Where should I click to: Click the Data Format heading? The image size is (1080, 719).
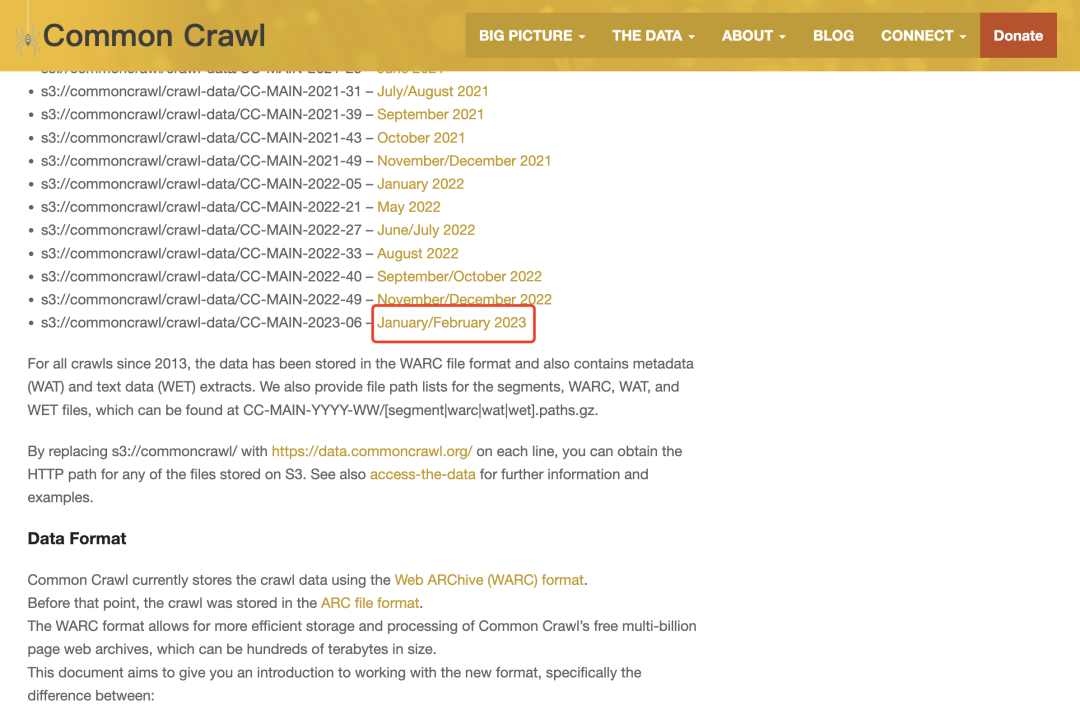click(x=77, y=539)
